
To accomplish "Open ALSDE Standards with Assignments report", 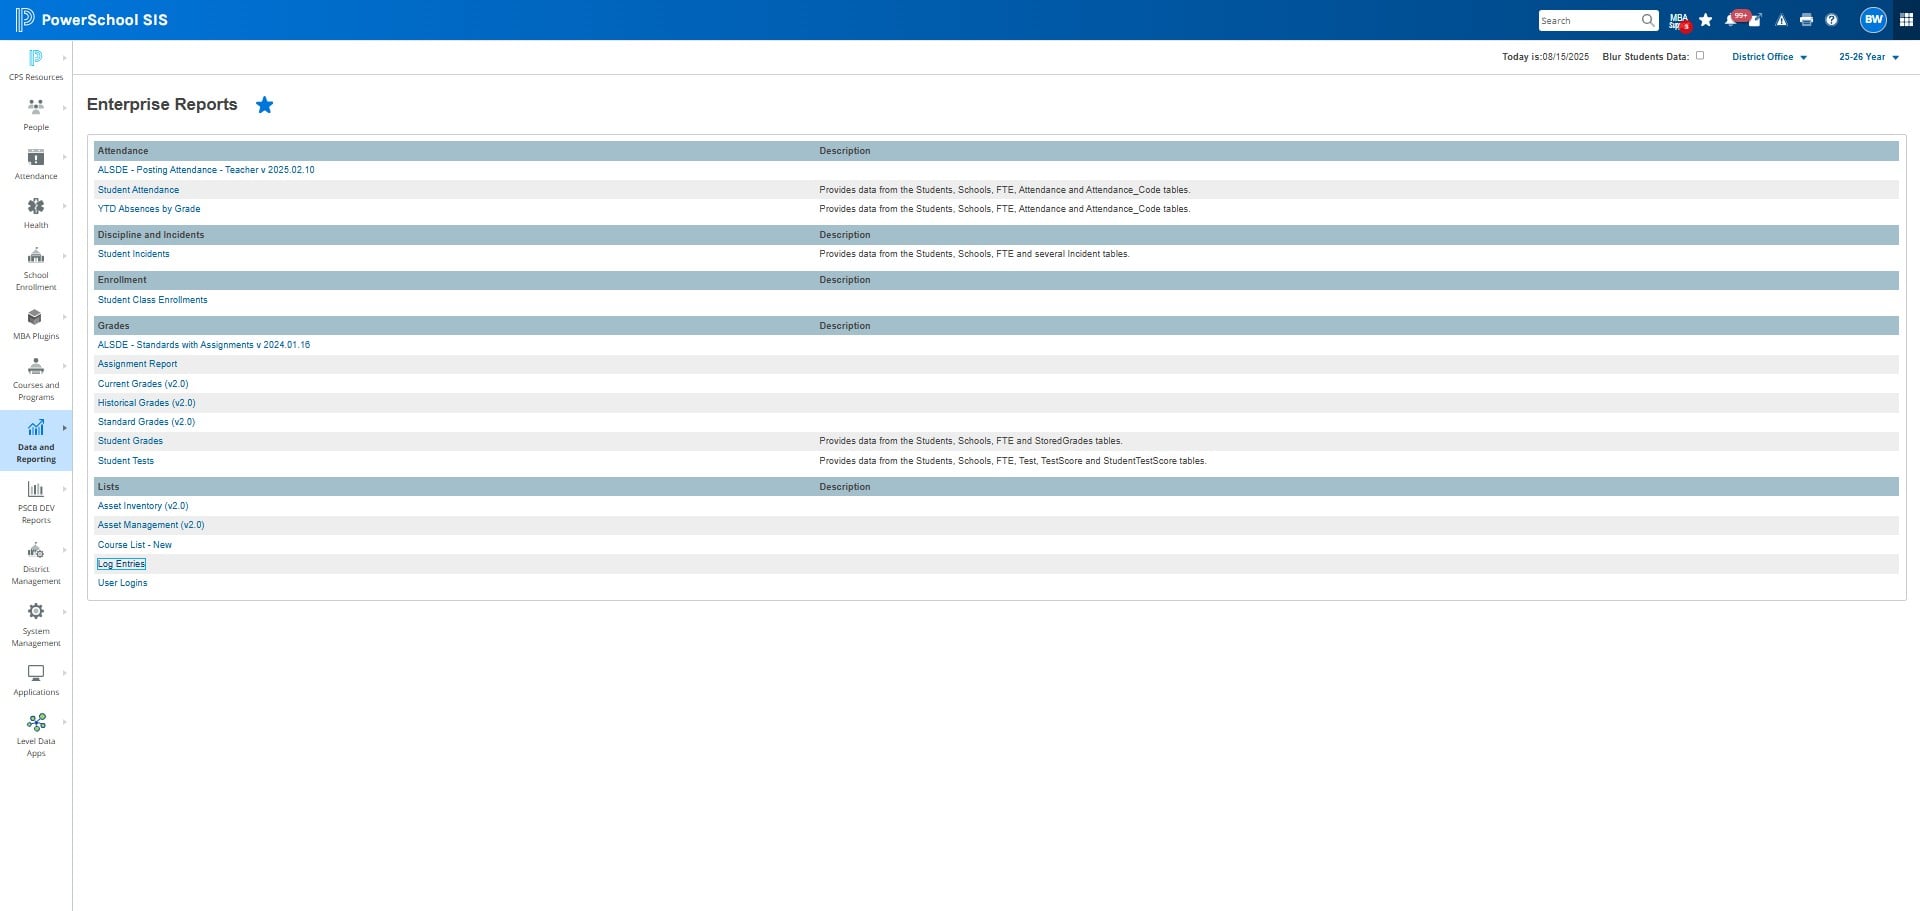I will (x=204, y=345).
